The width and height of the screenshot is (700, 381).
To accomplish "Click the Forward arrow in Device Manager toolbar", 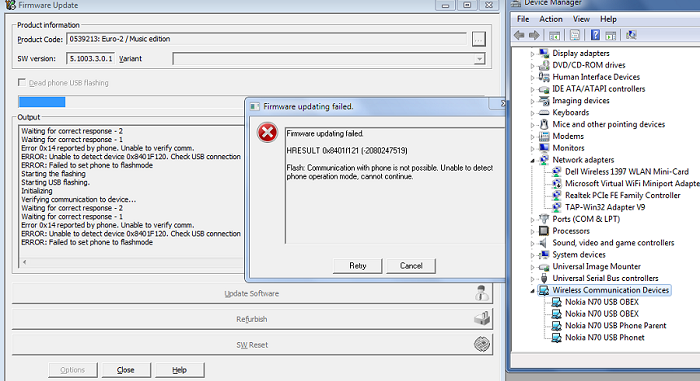I will (x=534, y=35).
